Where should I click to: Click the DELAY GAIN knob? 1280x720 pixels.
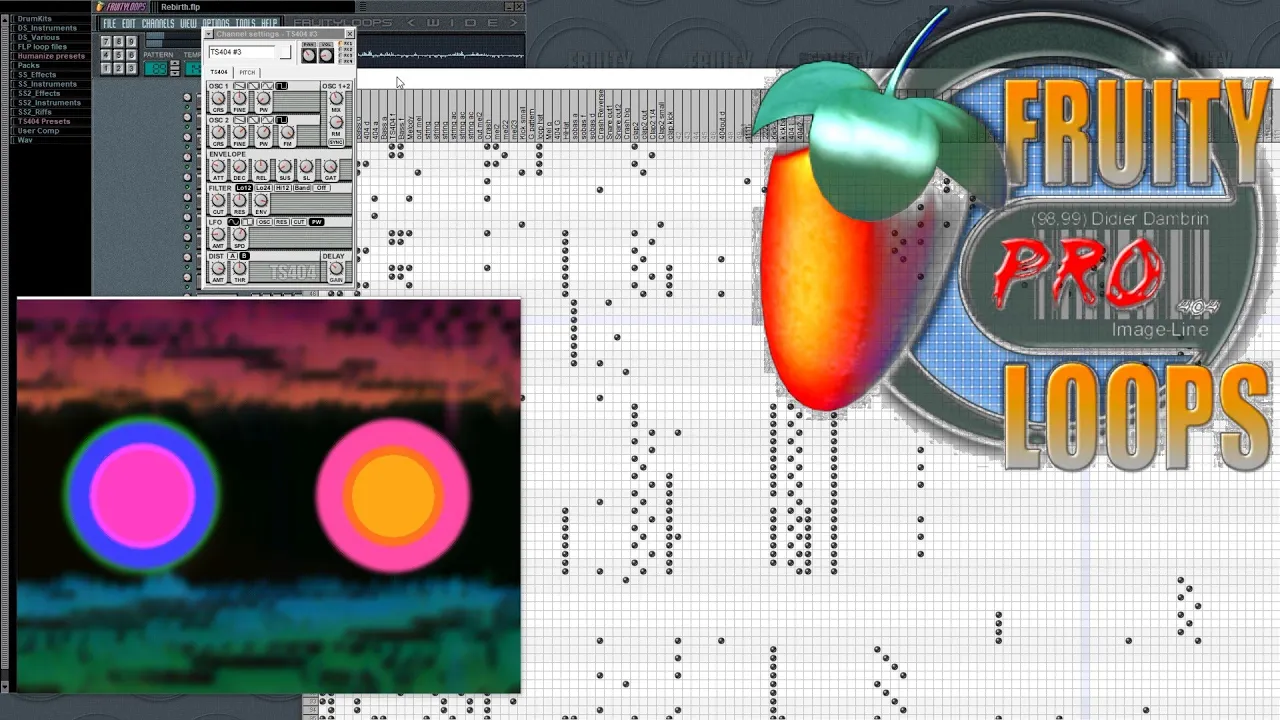tap(336, 268)
